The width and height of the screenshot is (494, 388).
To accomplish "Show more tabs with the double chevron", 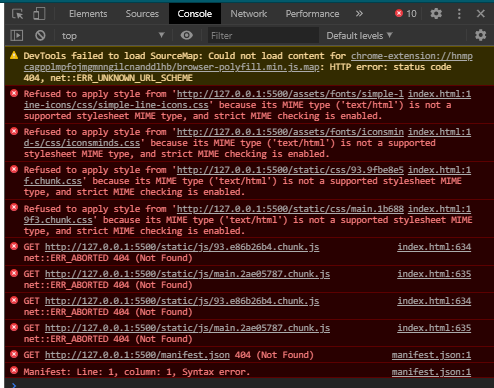I will (359, 14).
